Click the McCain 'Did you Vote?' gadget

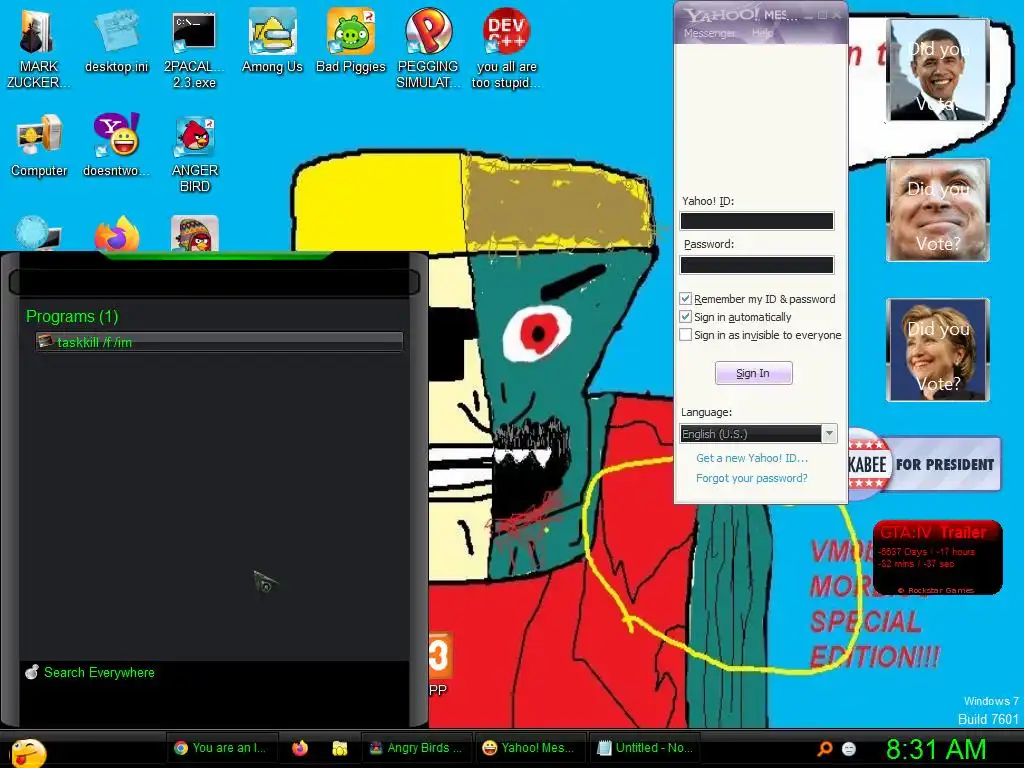point(938,210)
